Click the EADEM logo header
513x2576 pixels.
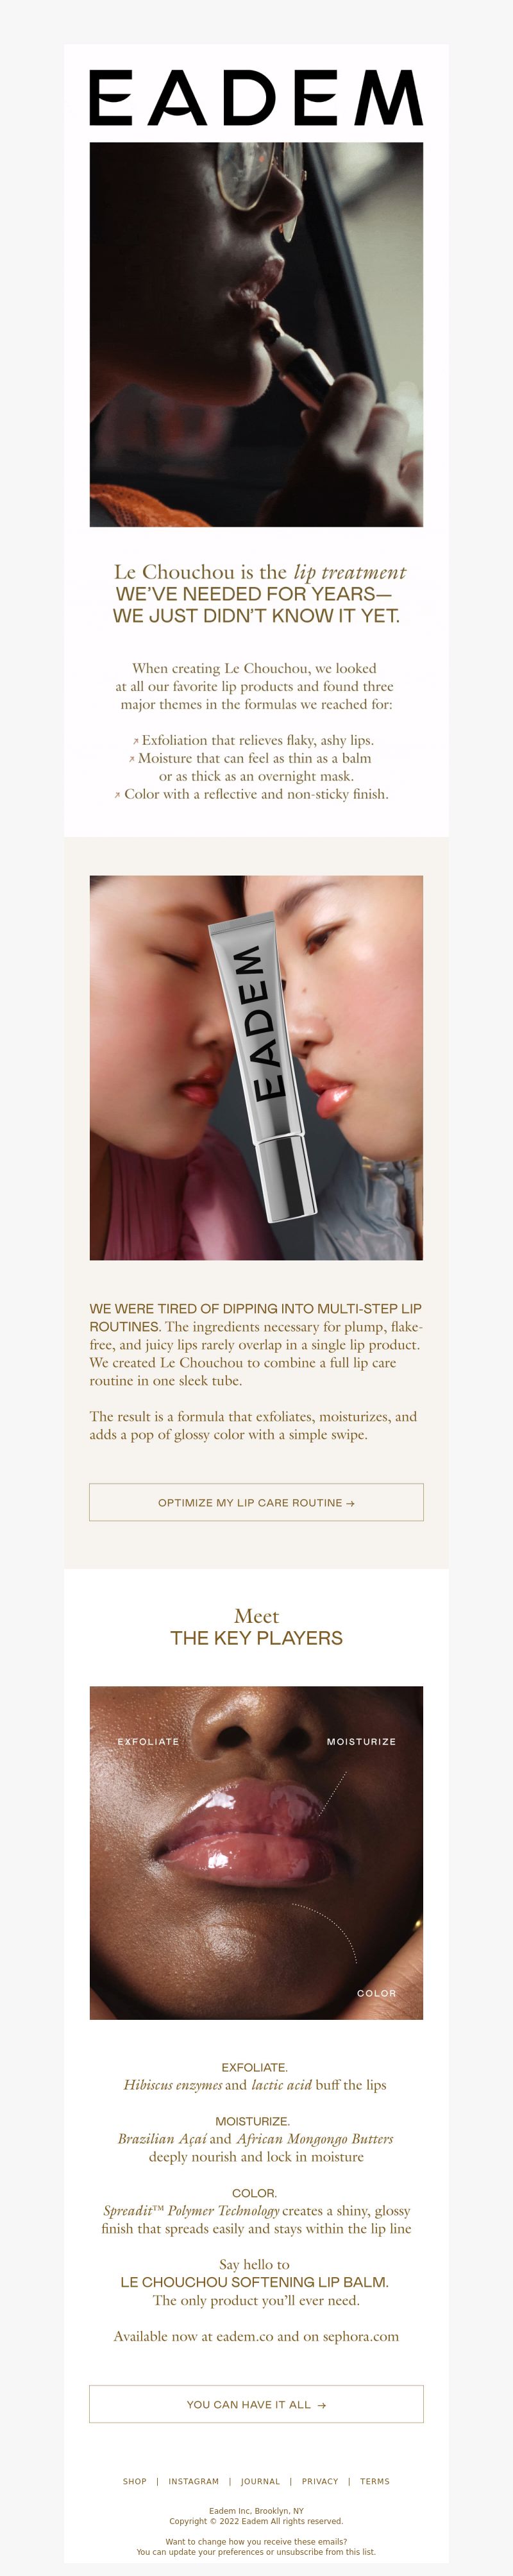256,97
